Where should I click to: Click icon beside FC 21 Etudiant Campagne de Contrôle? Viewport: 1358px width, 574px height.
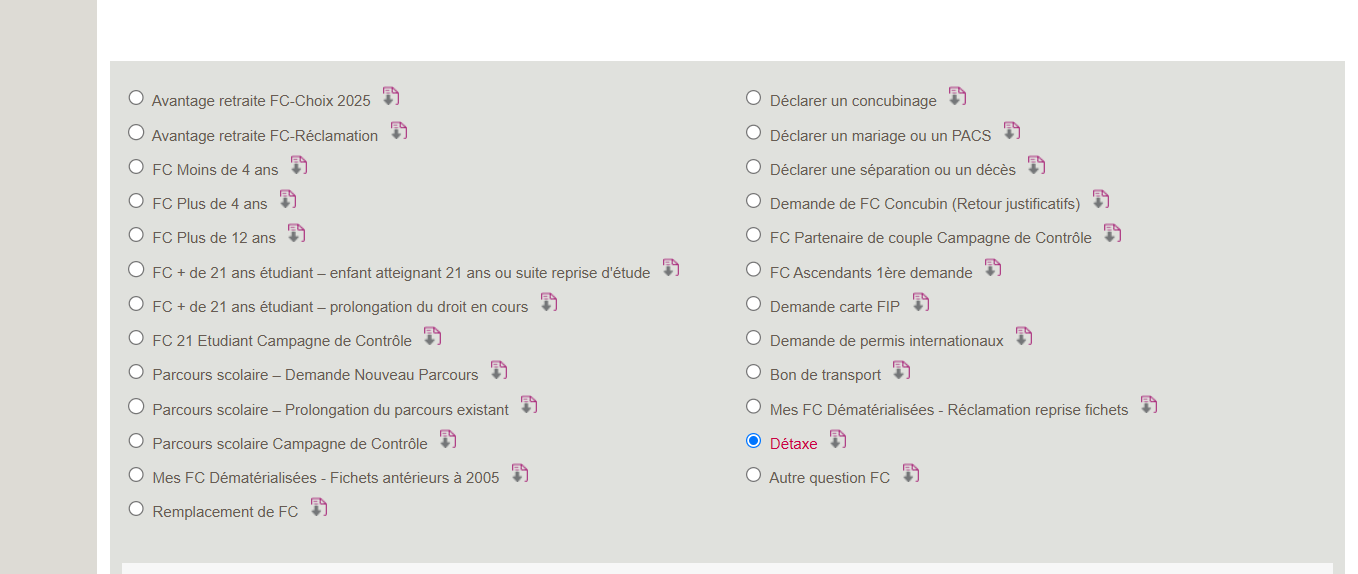click(x=432, y=337)
